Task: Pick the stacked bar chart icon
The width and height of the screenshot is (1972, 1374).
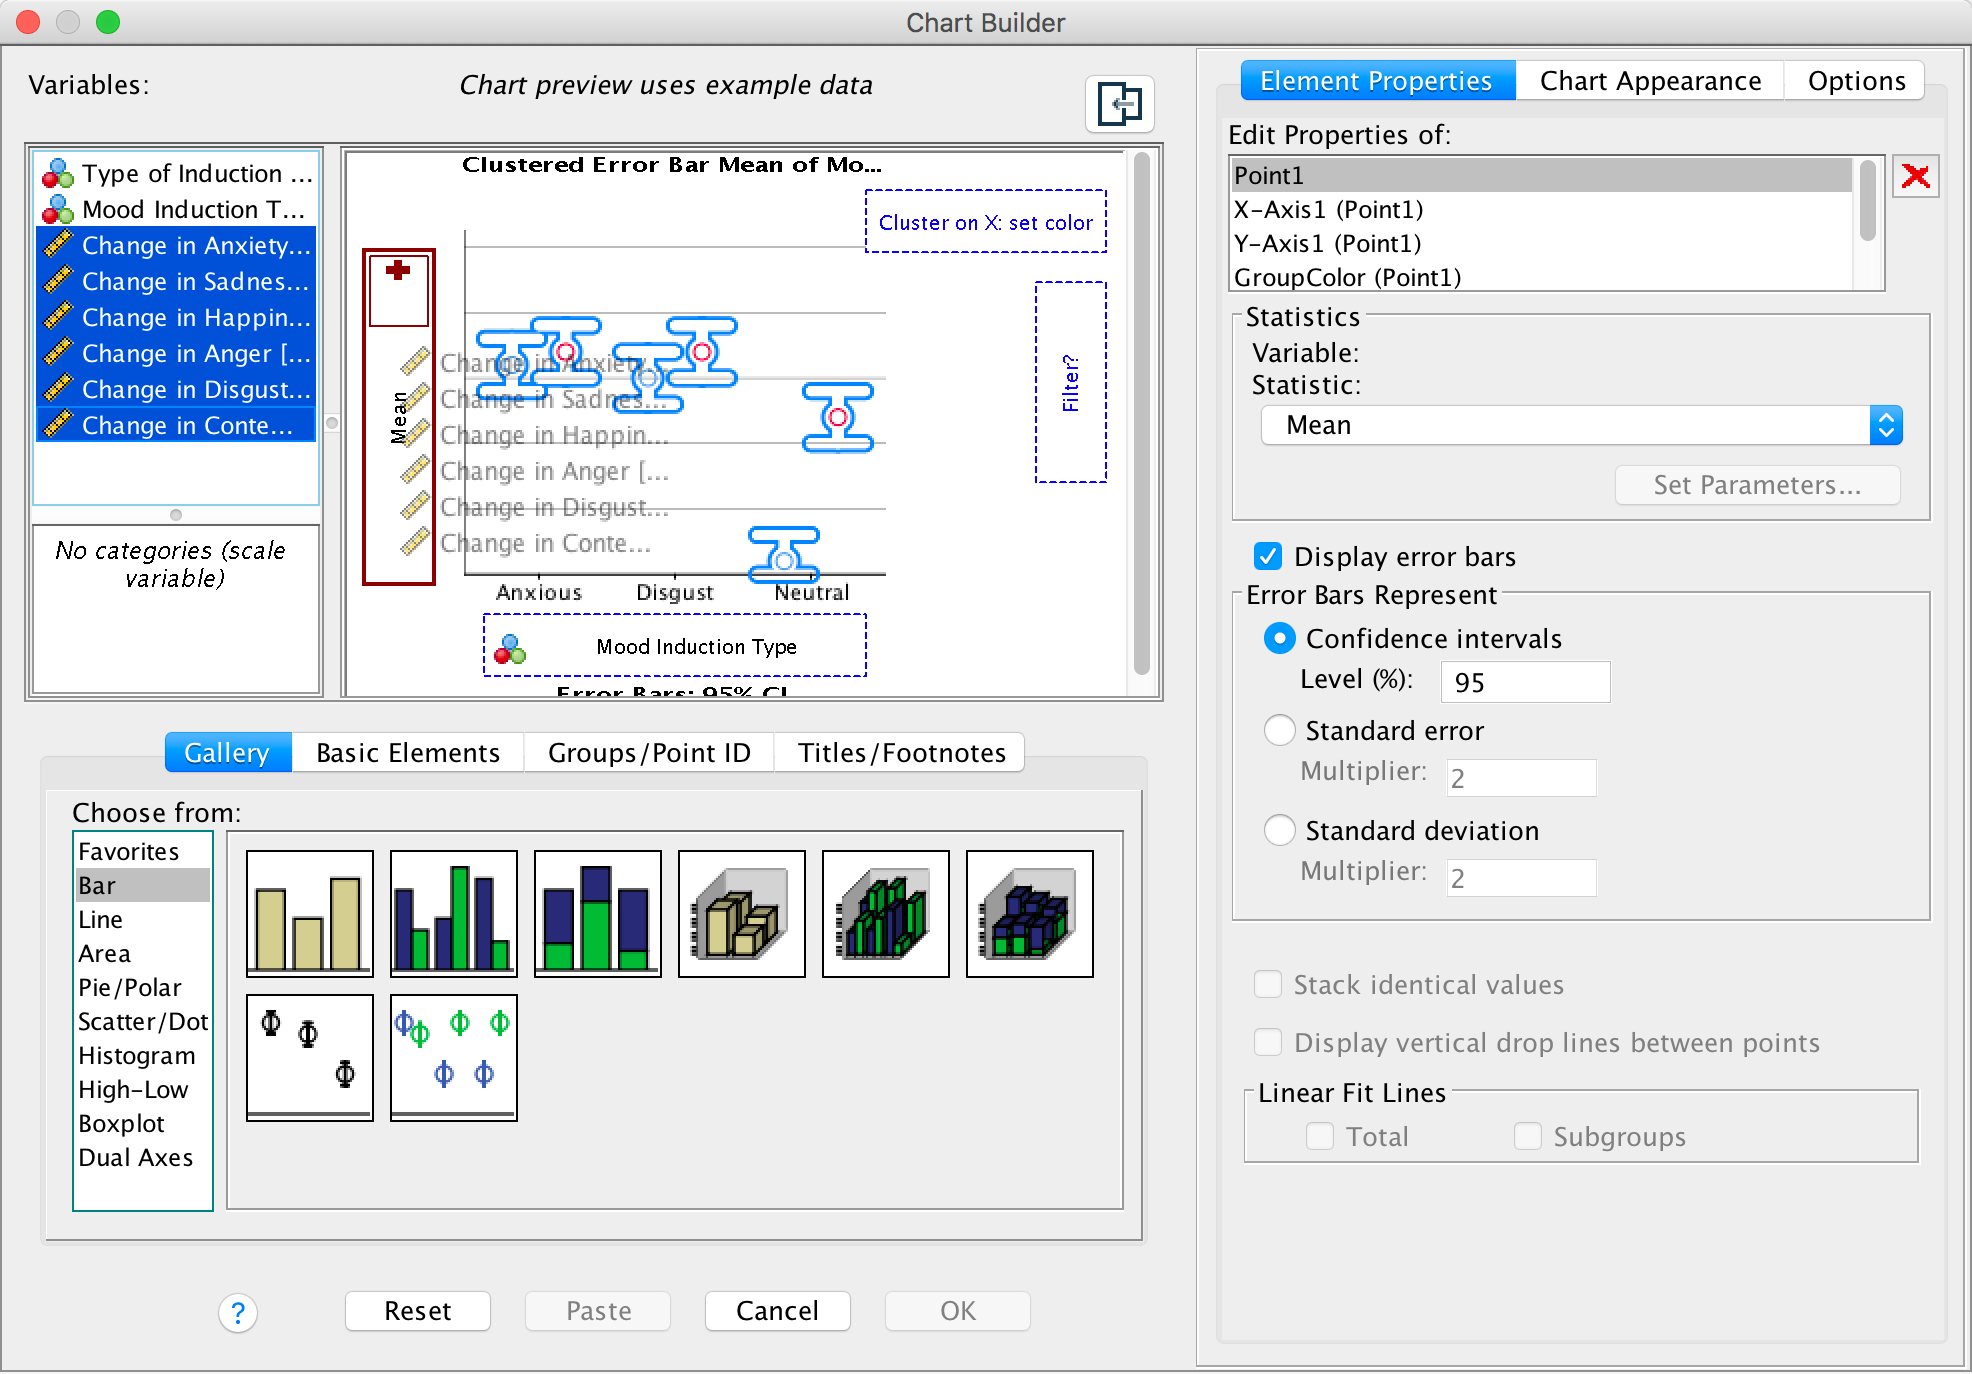Action: [x=597, y=913]
